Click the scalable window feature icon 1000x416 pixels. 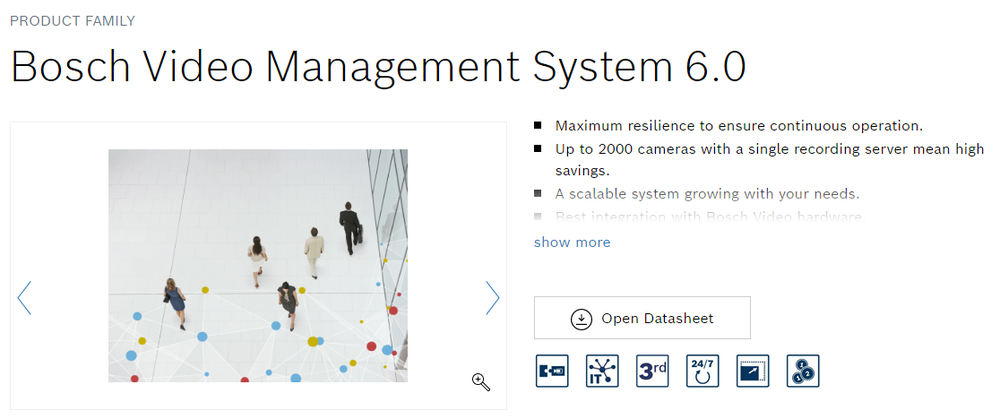pyautogui.click(x=753, y=371)
